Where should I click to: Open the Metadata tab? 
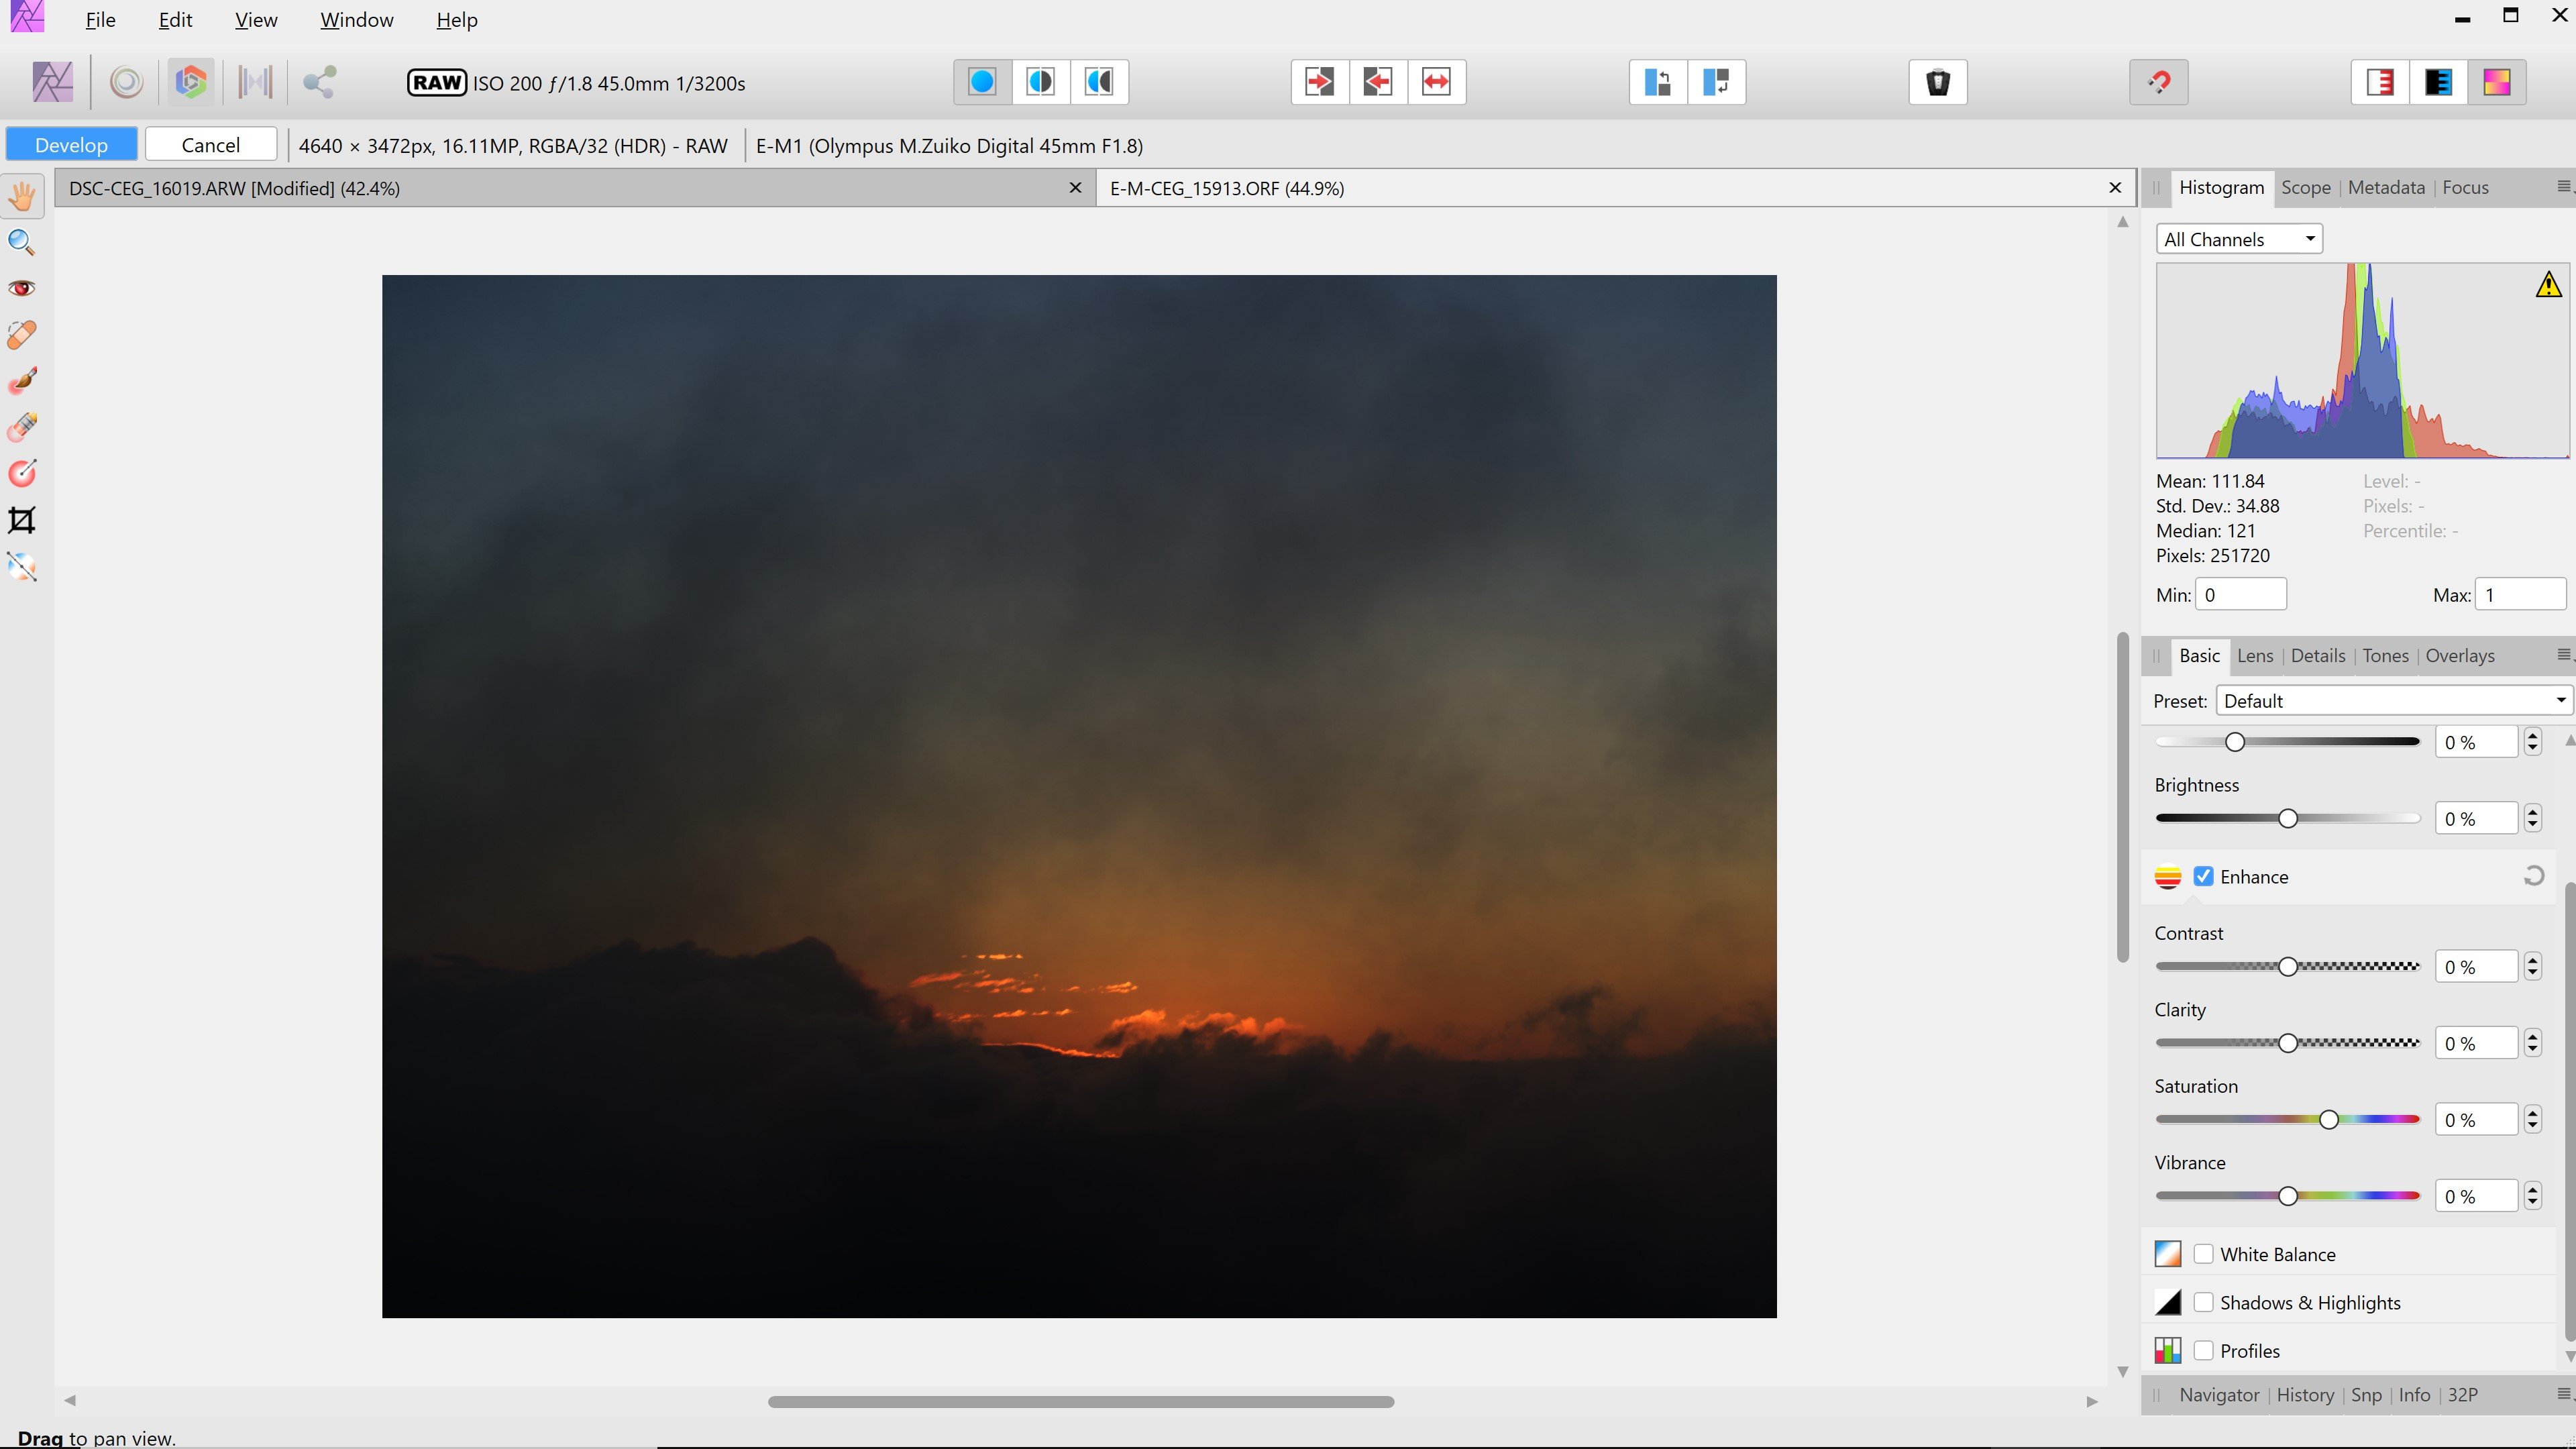tap(2386, 187)
